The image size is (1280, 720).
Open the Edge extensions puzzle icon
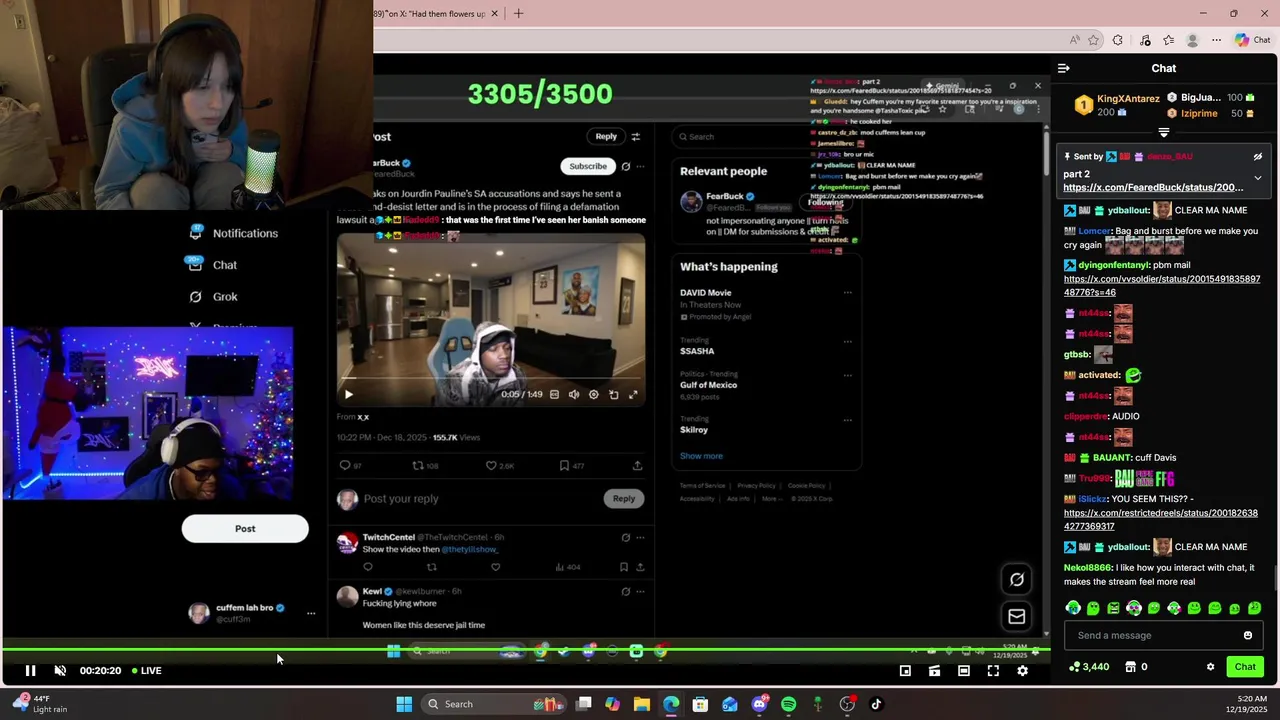1118,40
